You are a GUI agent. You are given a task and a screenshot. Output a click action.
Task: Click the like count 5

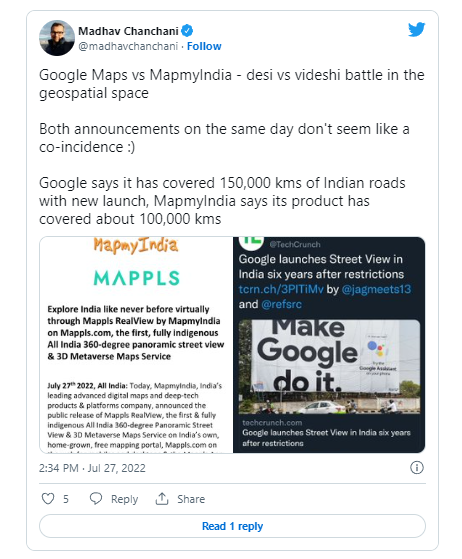pyautogui.click(x=66, y=499)
